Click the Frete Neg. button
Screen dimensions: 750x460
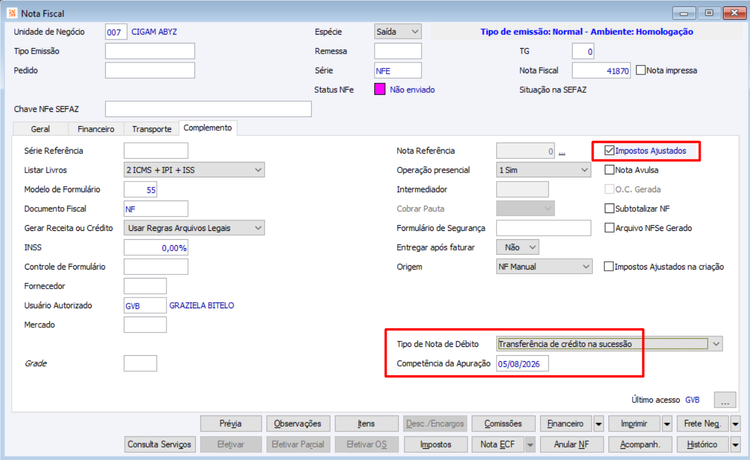click(x=702, y=424)
